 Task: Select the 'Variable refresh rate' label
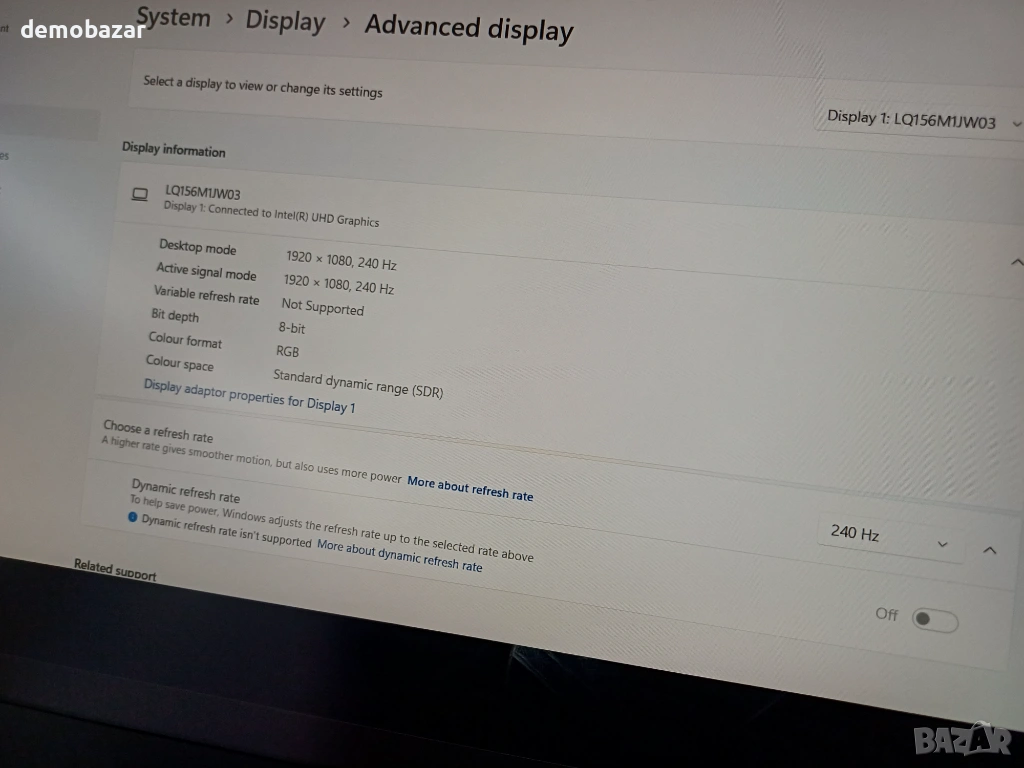206,295
